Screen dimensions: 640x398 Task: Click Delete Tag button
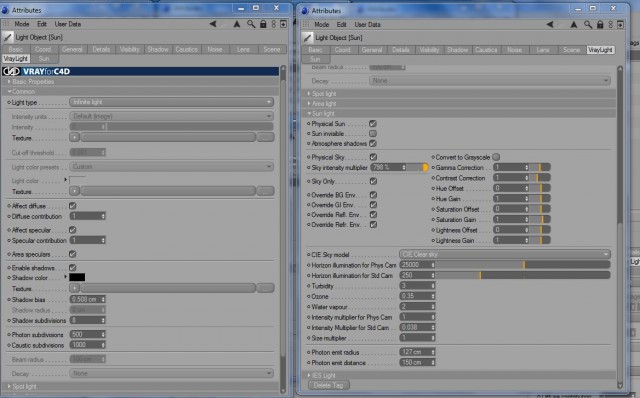[329, 385]
